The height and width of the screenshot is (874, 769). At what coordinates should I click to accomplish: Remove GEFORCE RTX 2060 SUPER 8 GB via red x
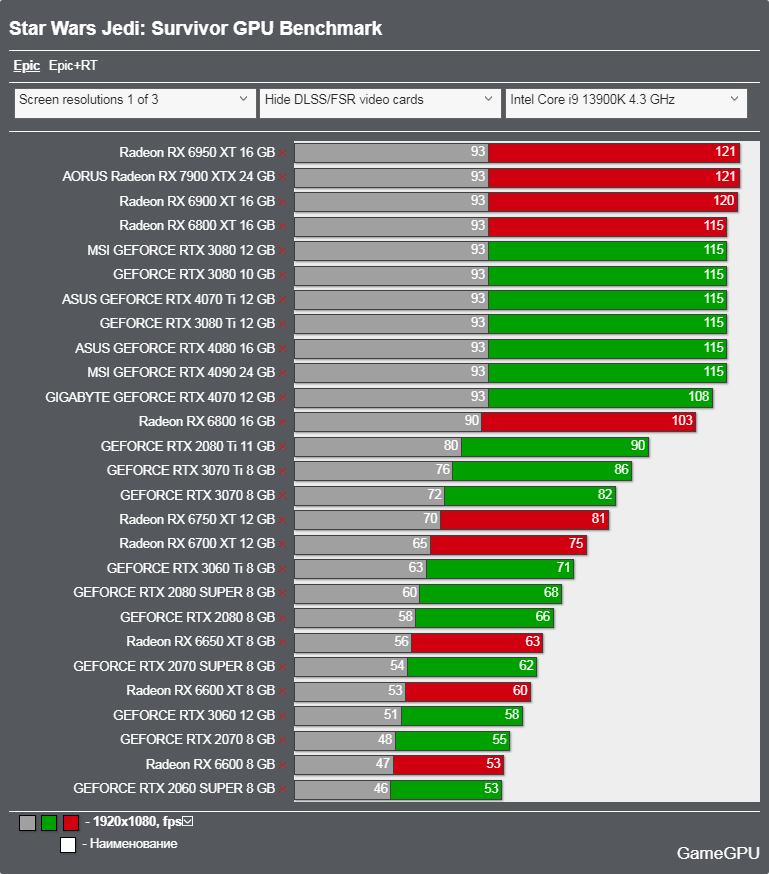coord(283,790)
